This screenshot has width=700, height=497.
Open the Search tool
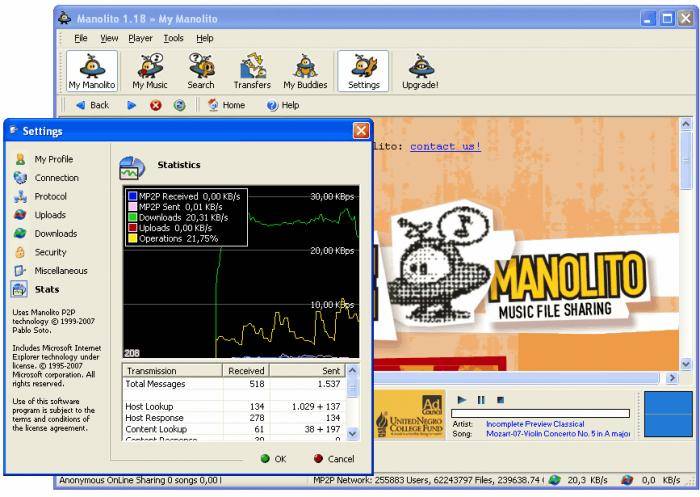(x=200, y=71)
